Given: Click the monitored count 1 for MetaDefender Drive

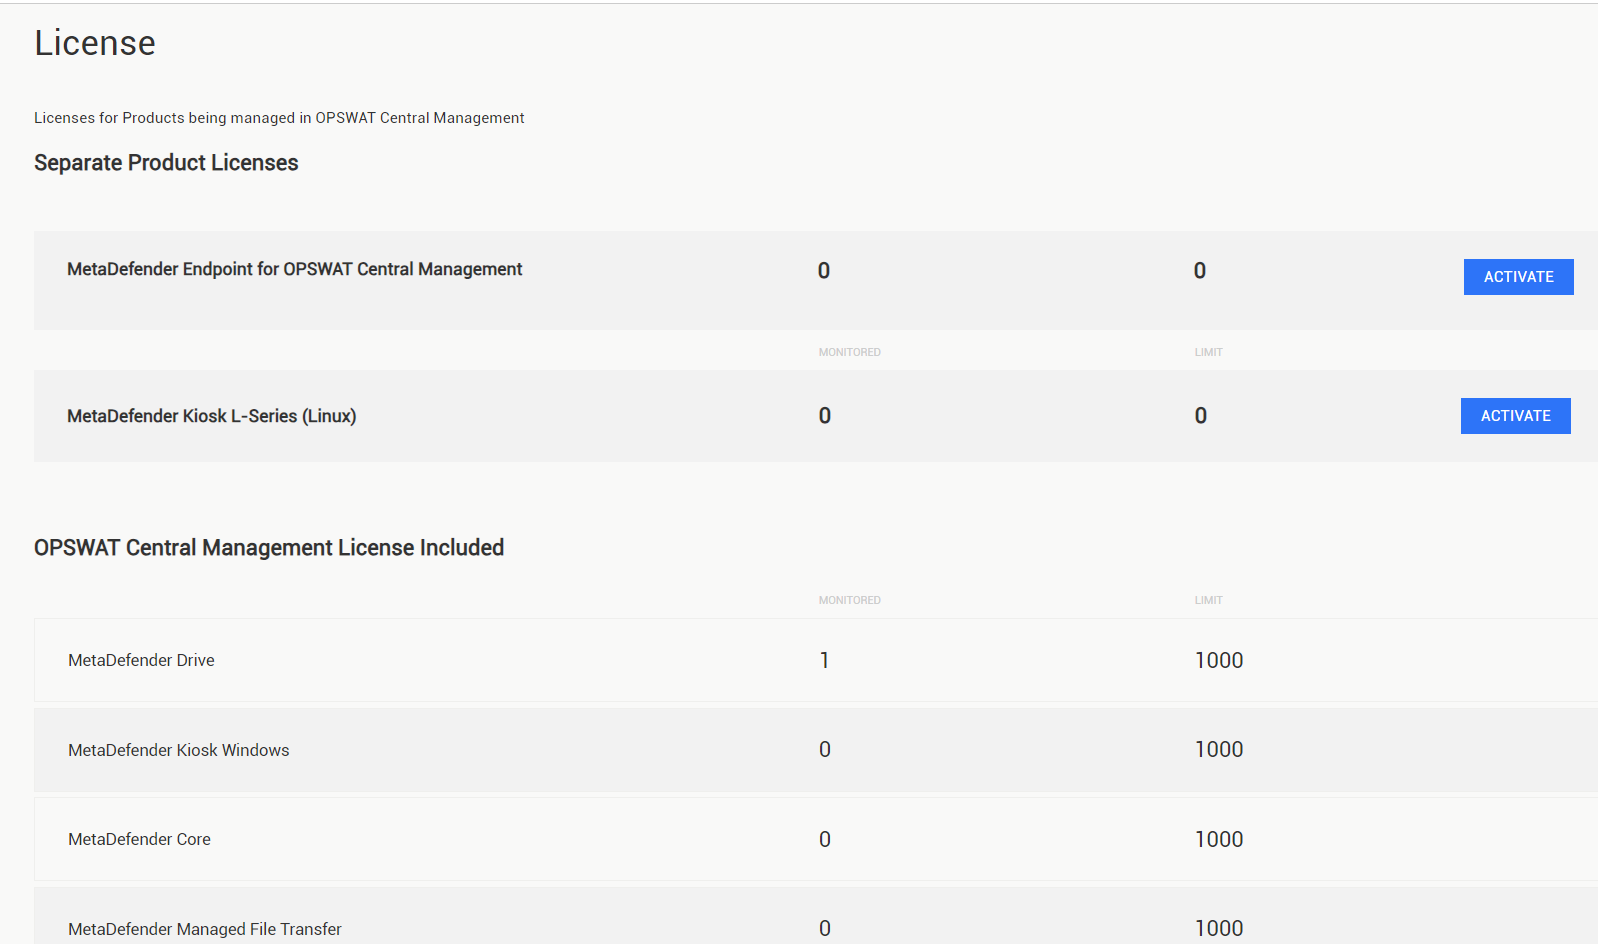Looking at the screenshot, I should point(824,660).
